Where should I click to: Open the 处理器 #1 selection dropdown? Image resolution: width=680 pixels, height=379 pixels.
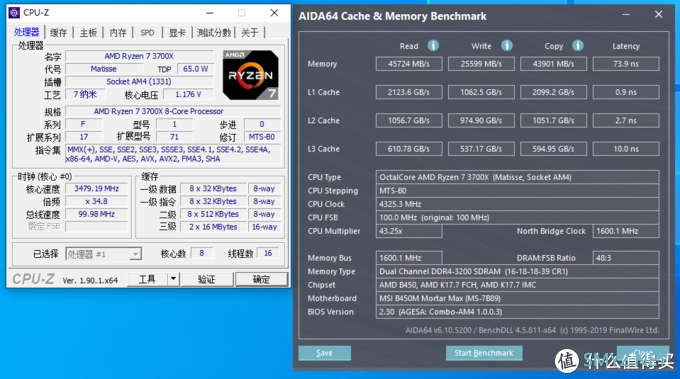tap(103, 254)
